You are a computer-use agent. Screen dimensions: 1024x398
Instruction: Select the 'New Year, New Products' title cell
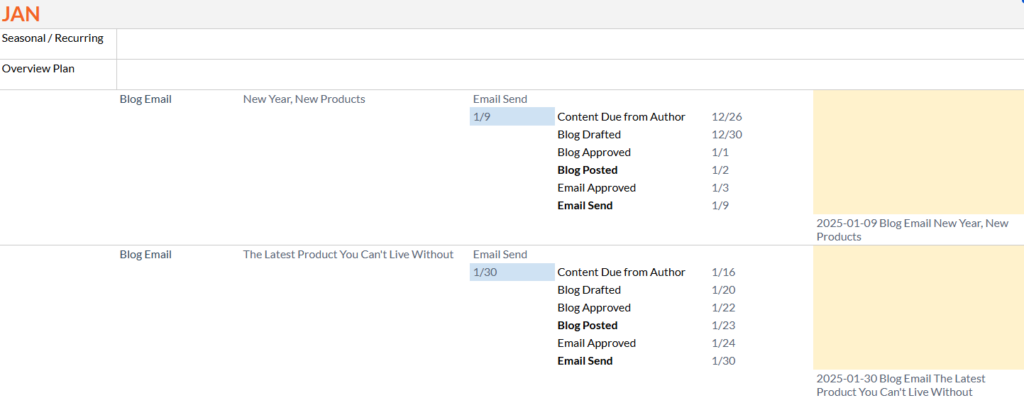pos(304,99)
